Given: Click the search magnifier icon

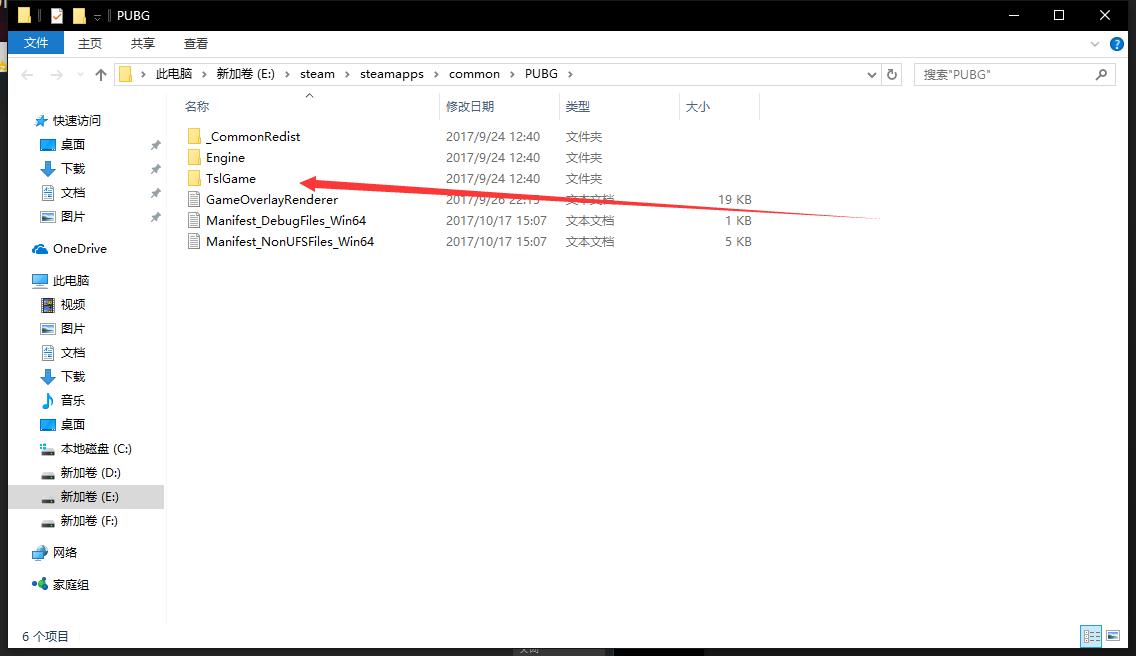Looking at the screenshot, I should coord(1101,74).
